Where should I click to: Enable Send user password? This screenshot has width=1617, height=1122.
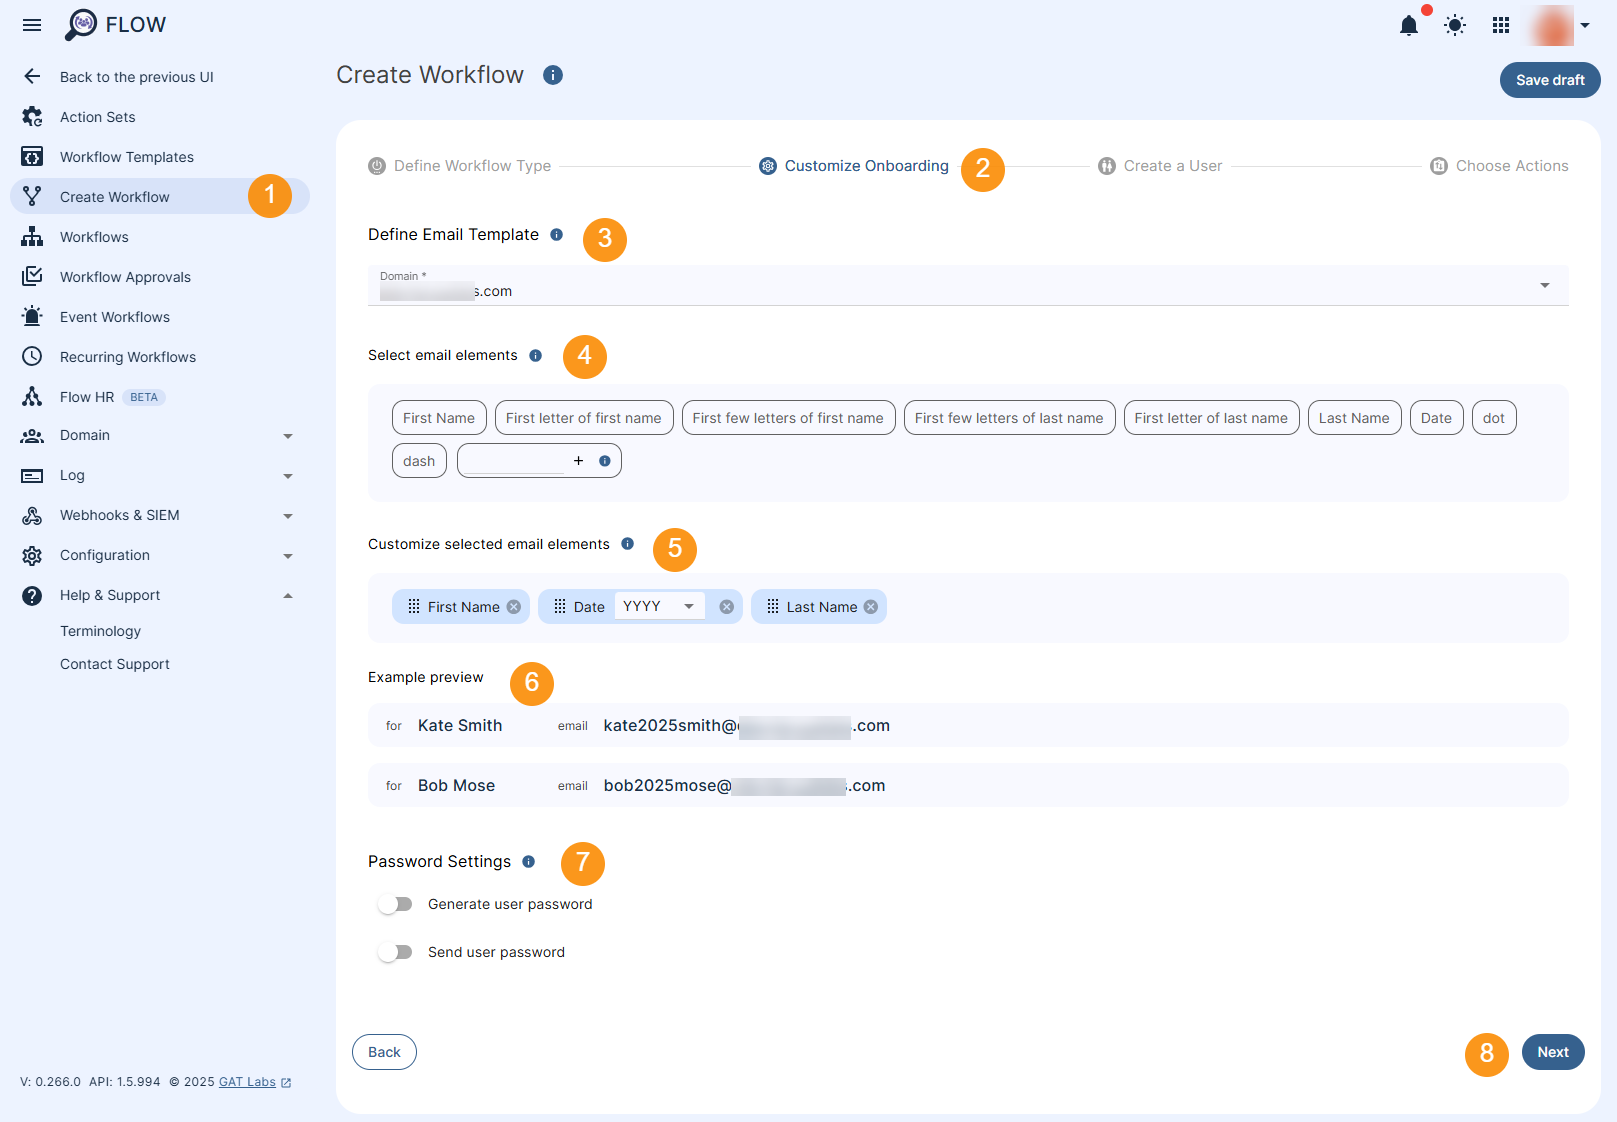(395, 951)
